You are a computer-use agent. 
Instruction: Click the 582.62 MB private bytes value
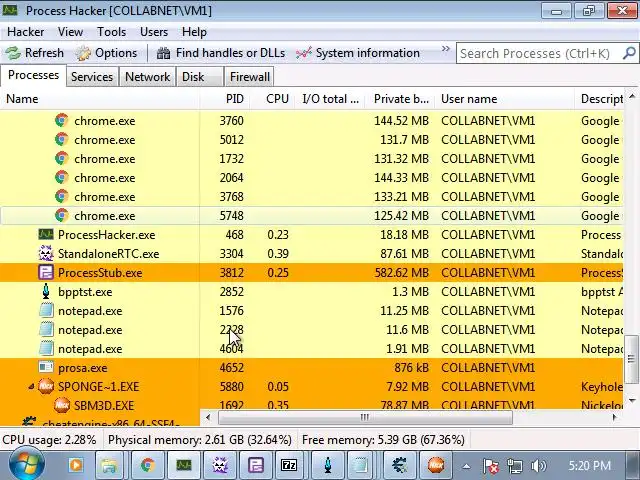tap(402, 273)
